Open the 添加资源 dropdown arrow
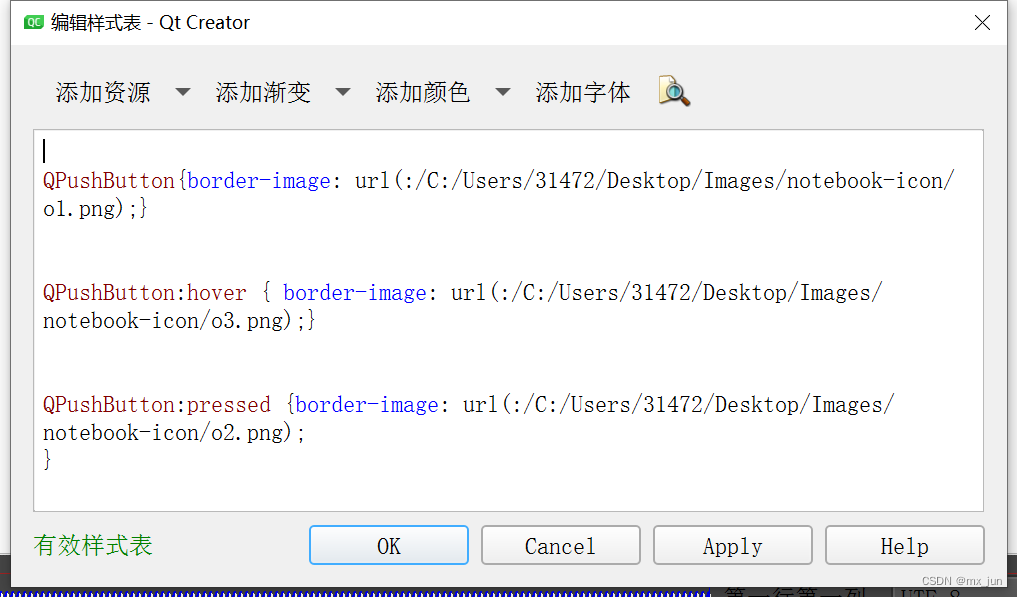Screen dimensions: 1017x597 pos(183,92)
